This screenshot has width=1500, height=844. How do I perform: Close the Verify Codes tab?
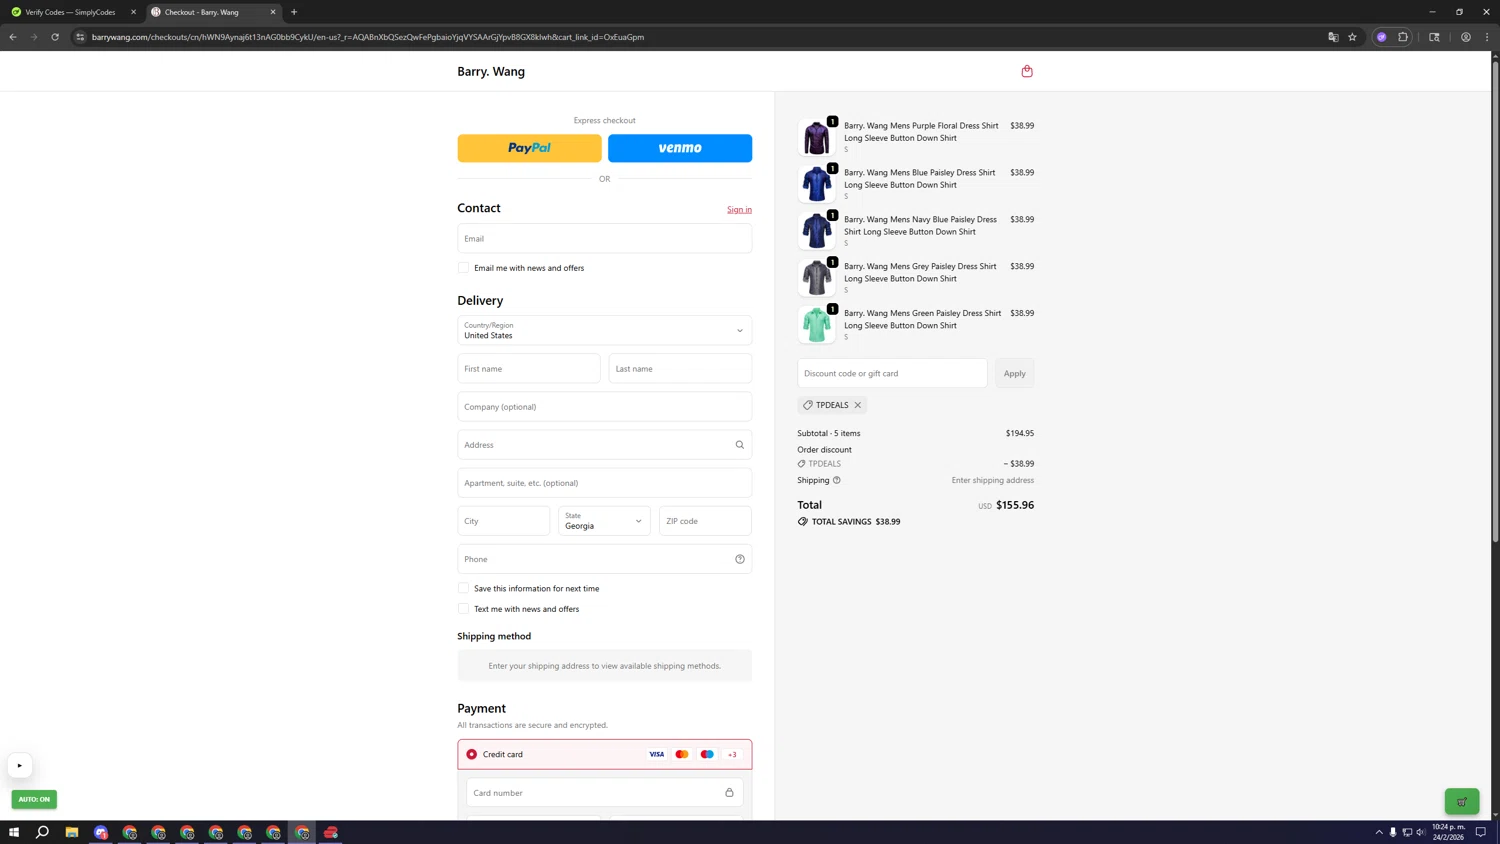click(x=133, y=12)
